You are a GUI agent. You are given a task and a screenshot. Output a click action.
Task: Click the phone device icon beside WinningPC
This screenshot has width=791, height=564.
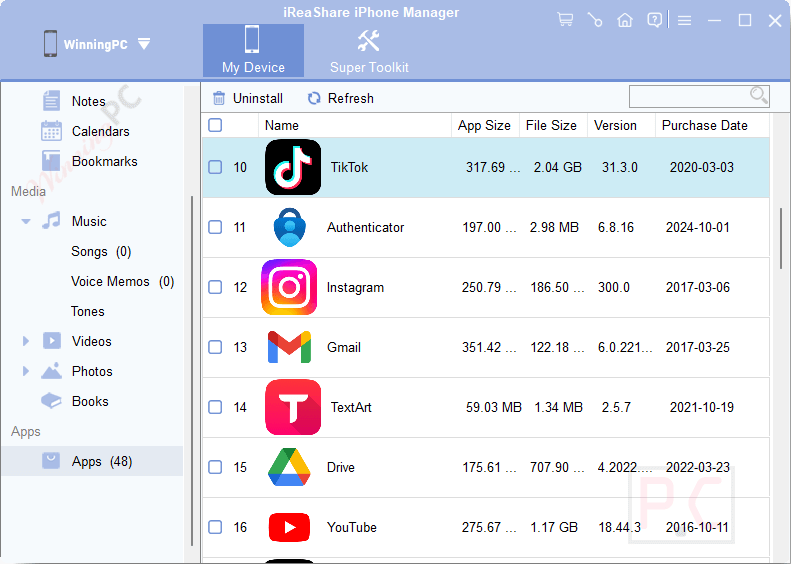click(x=50, y=44)
